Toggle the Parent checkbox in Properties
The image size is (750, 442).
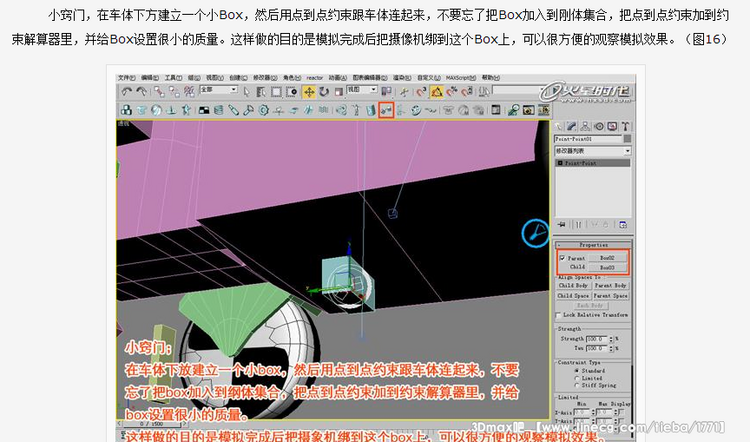562,258
